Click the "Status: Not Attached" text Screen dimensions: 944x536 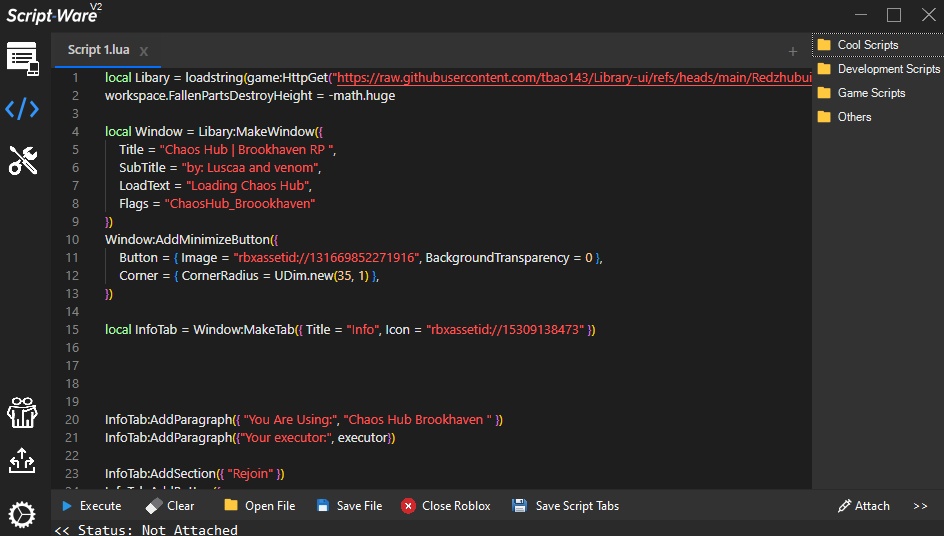[x=158, y=530]
